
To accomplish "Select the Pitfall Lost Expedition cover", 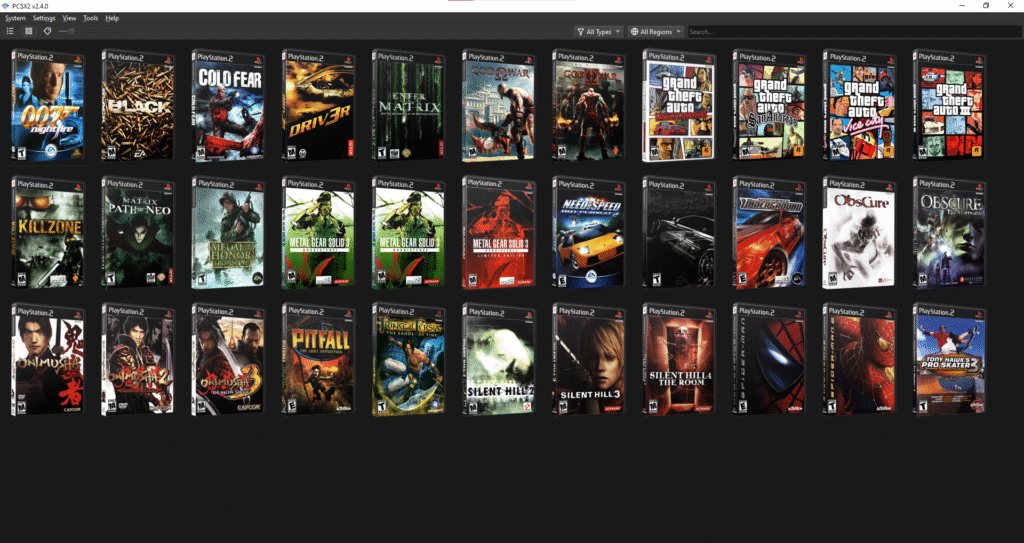I will [x=318, y=360].
